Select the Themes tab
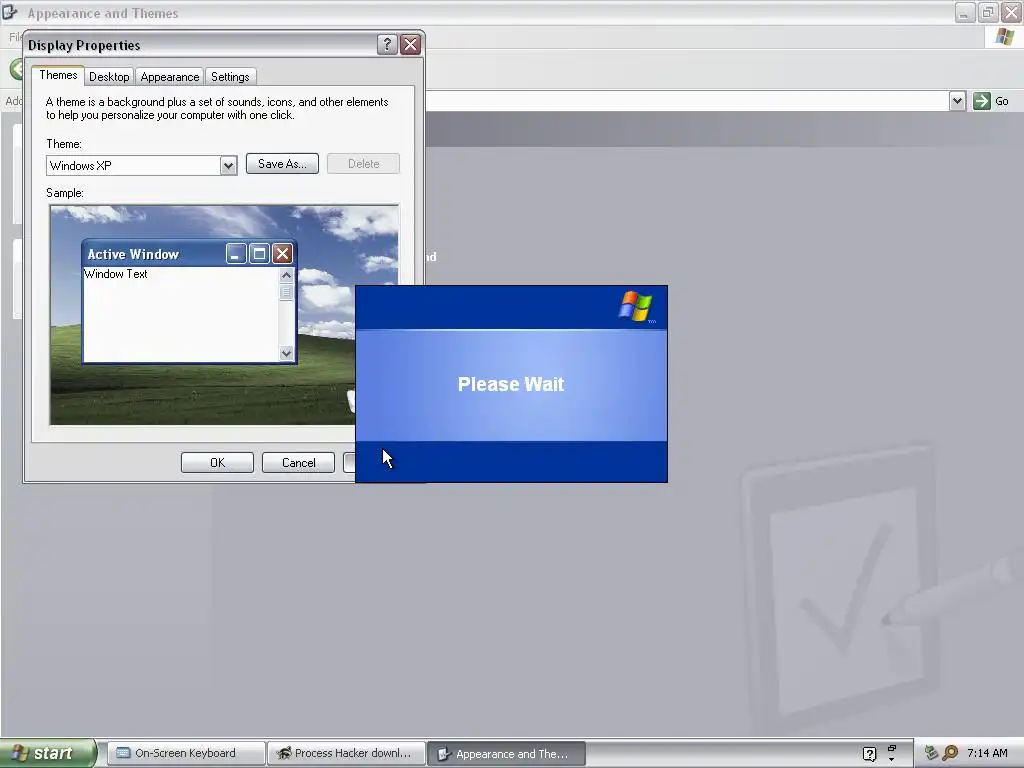 coord(58,75)
